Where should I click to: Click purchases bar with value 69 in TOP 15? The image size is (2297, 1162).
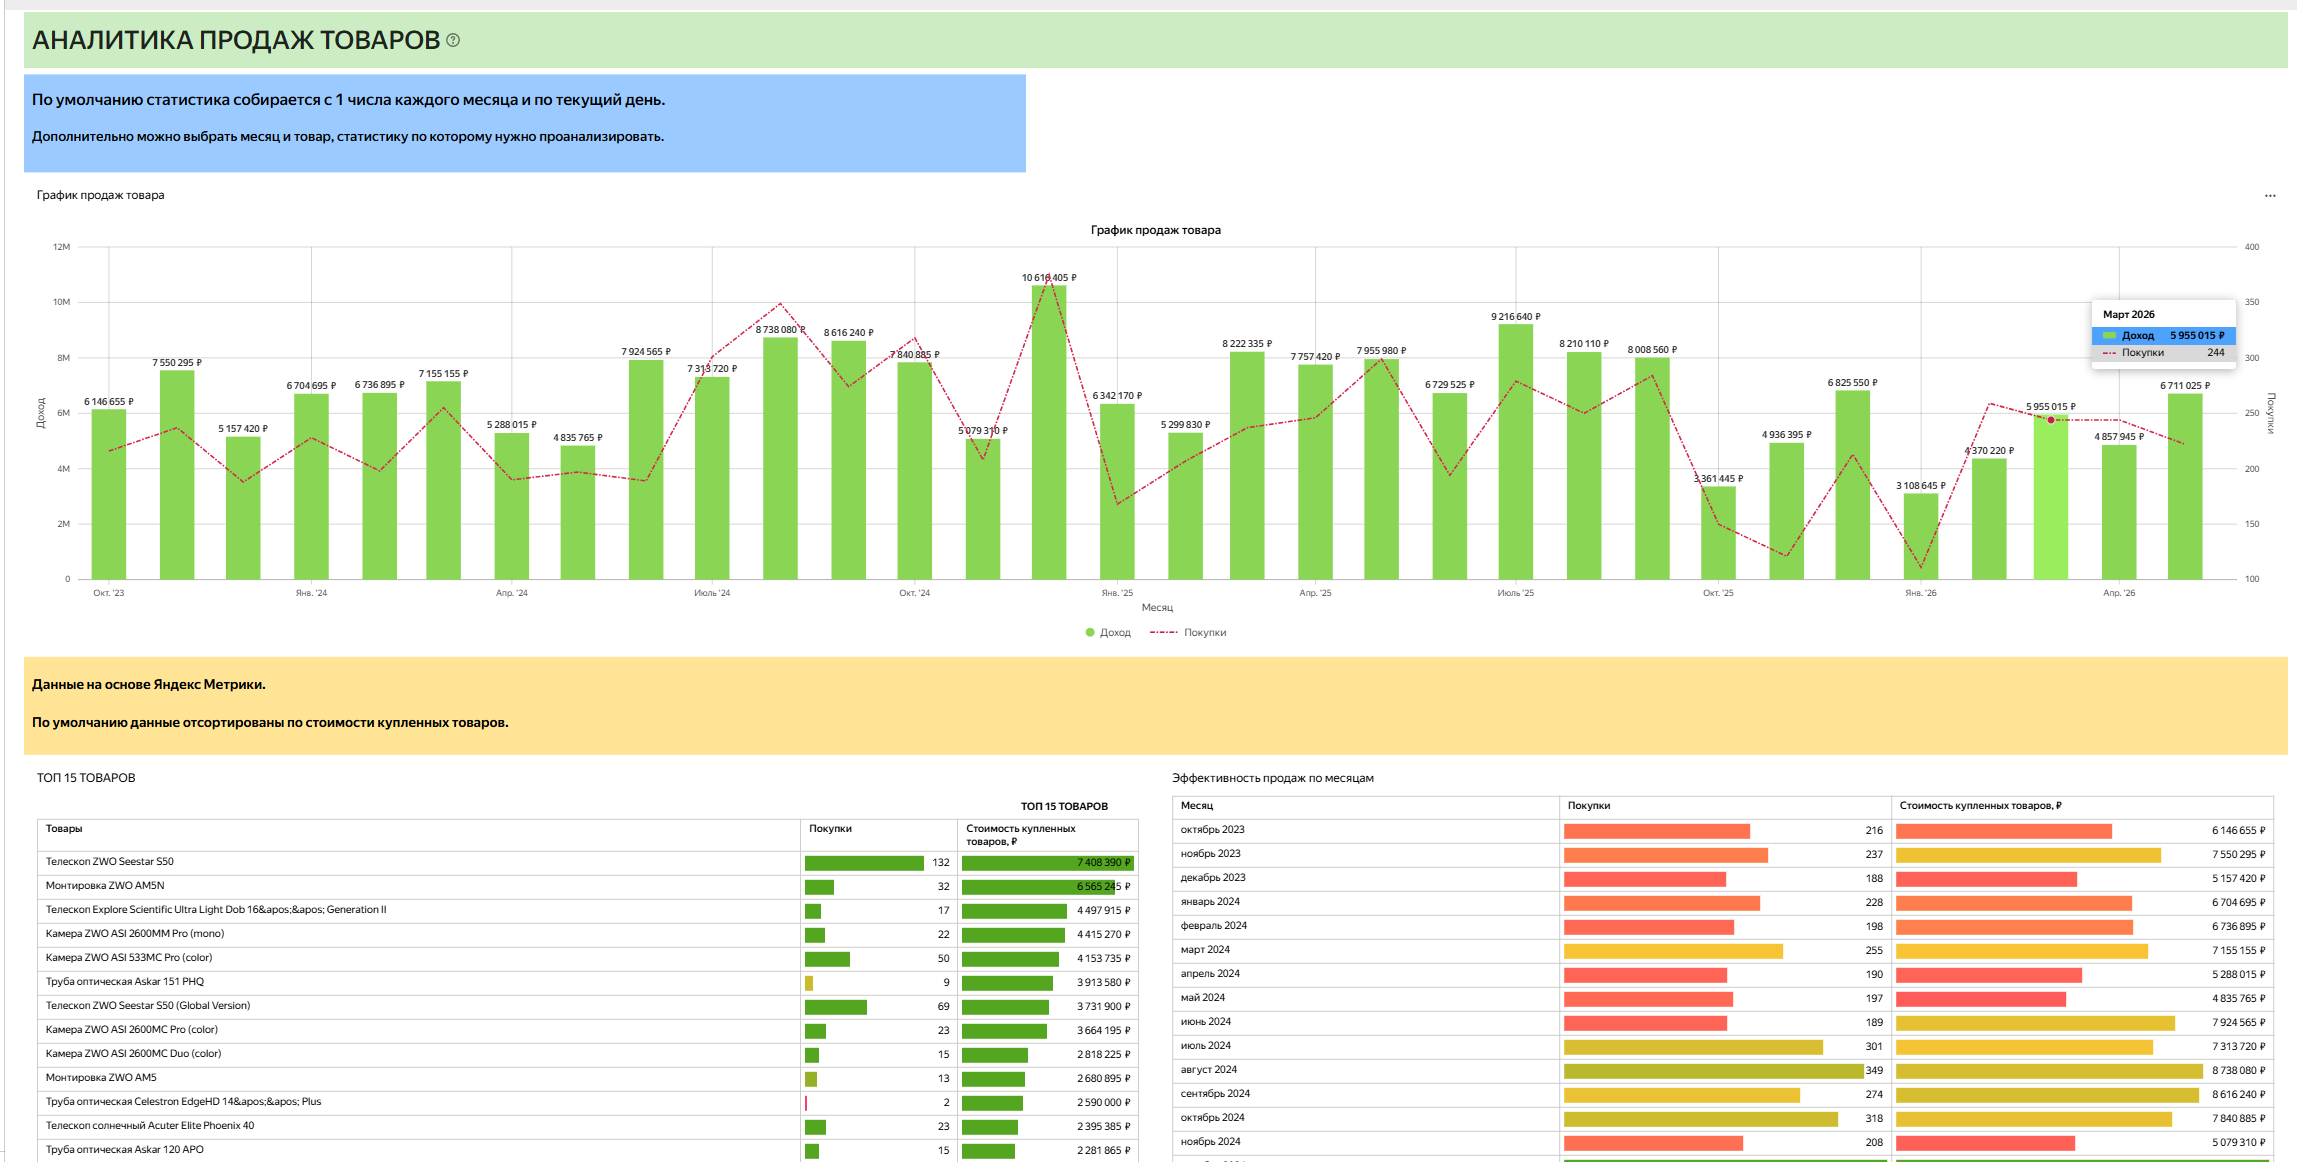[836, 1007]
